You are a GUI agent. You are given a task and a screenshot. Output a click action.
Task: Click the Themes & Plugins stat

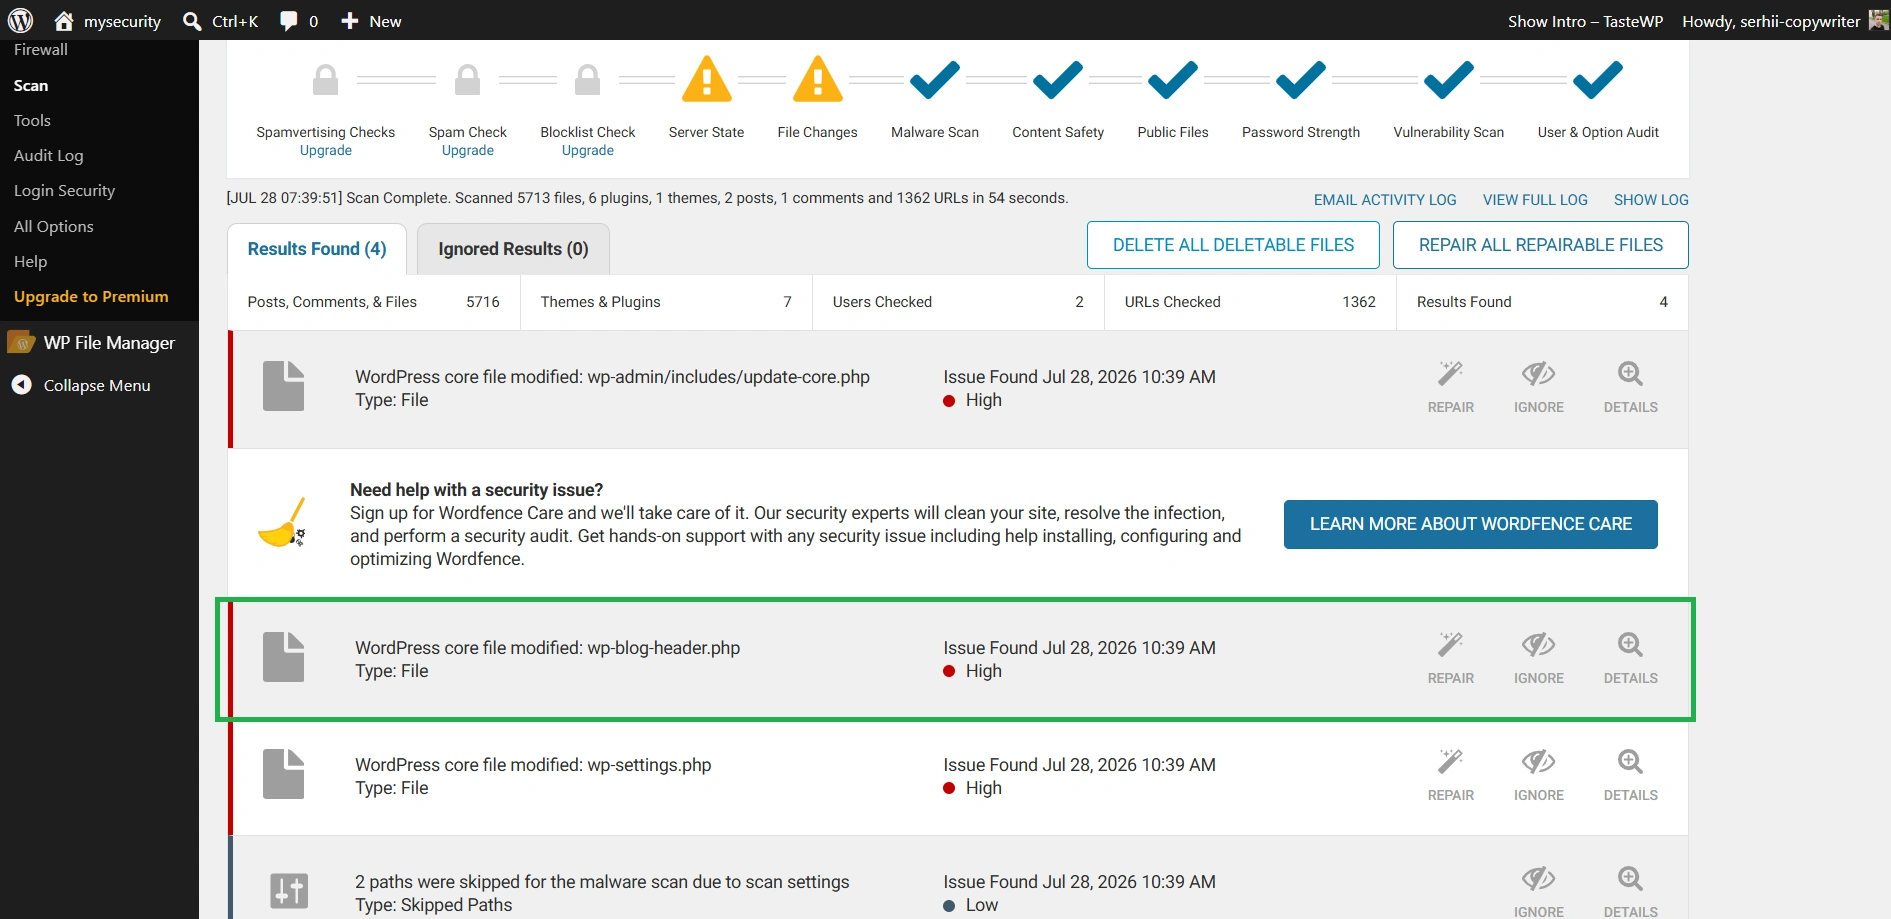pyautogui.click(x=666, y=302)
